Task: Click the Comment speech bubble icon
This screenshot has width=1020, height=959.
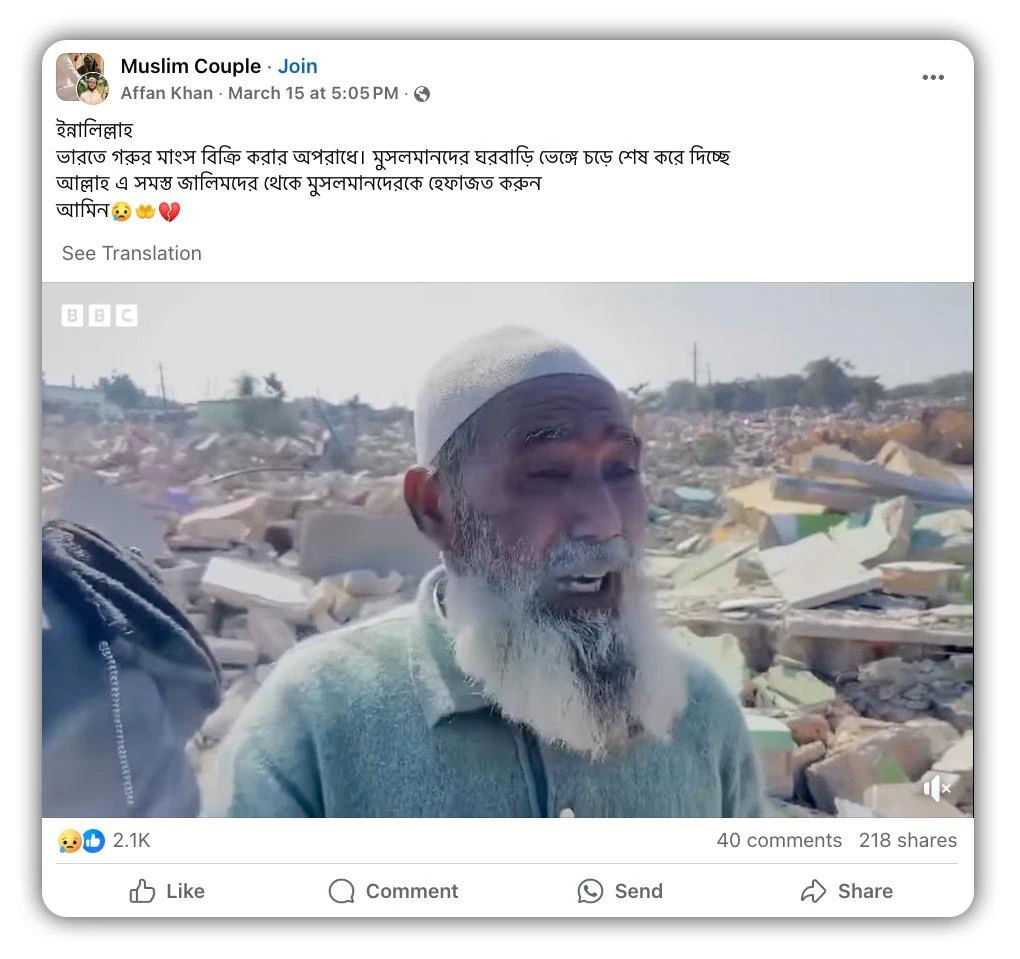Action: click(342, 891)
